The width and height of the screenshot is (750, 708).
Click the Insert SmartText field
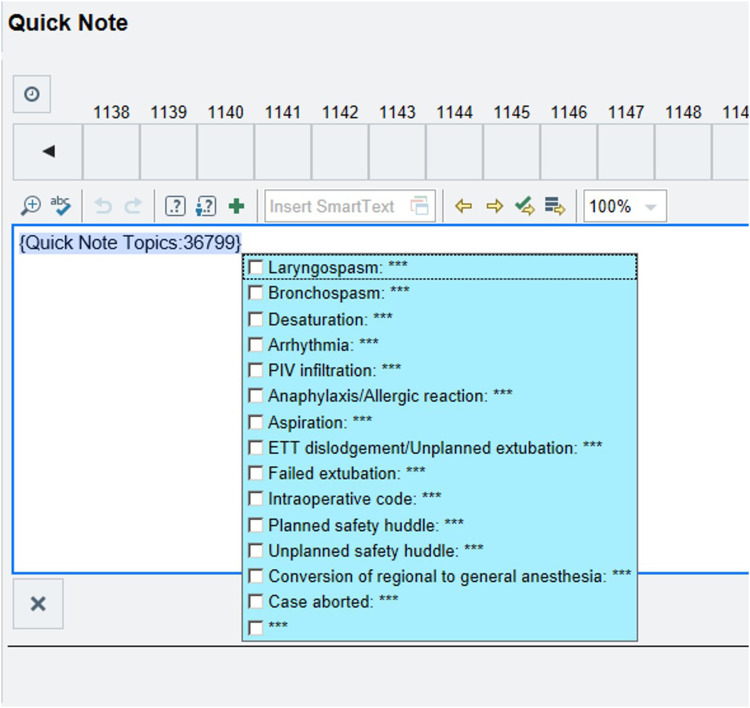(x=335, y=206)
